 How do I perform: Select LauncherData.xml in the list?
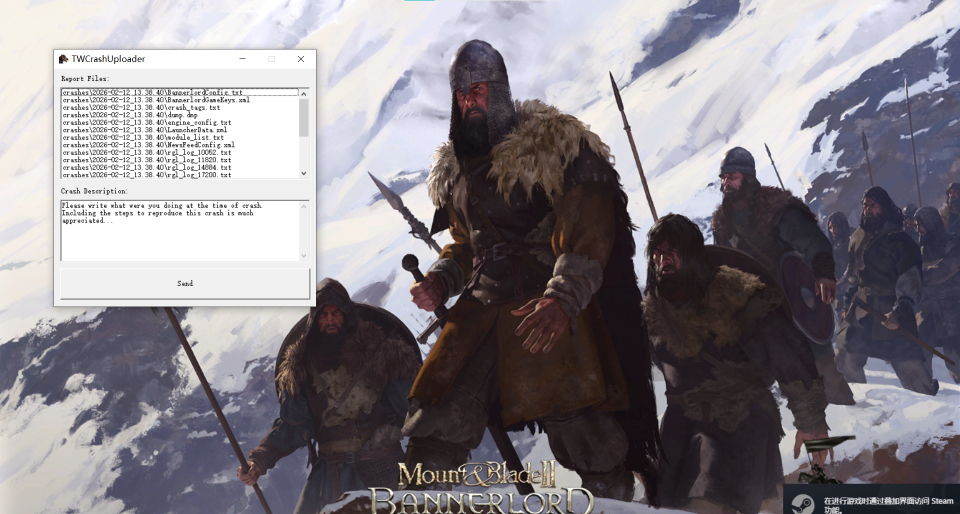[x=144, y=130]
